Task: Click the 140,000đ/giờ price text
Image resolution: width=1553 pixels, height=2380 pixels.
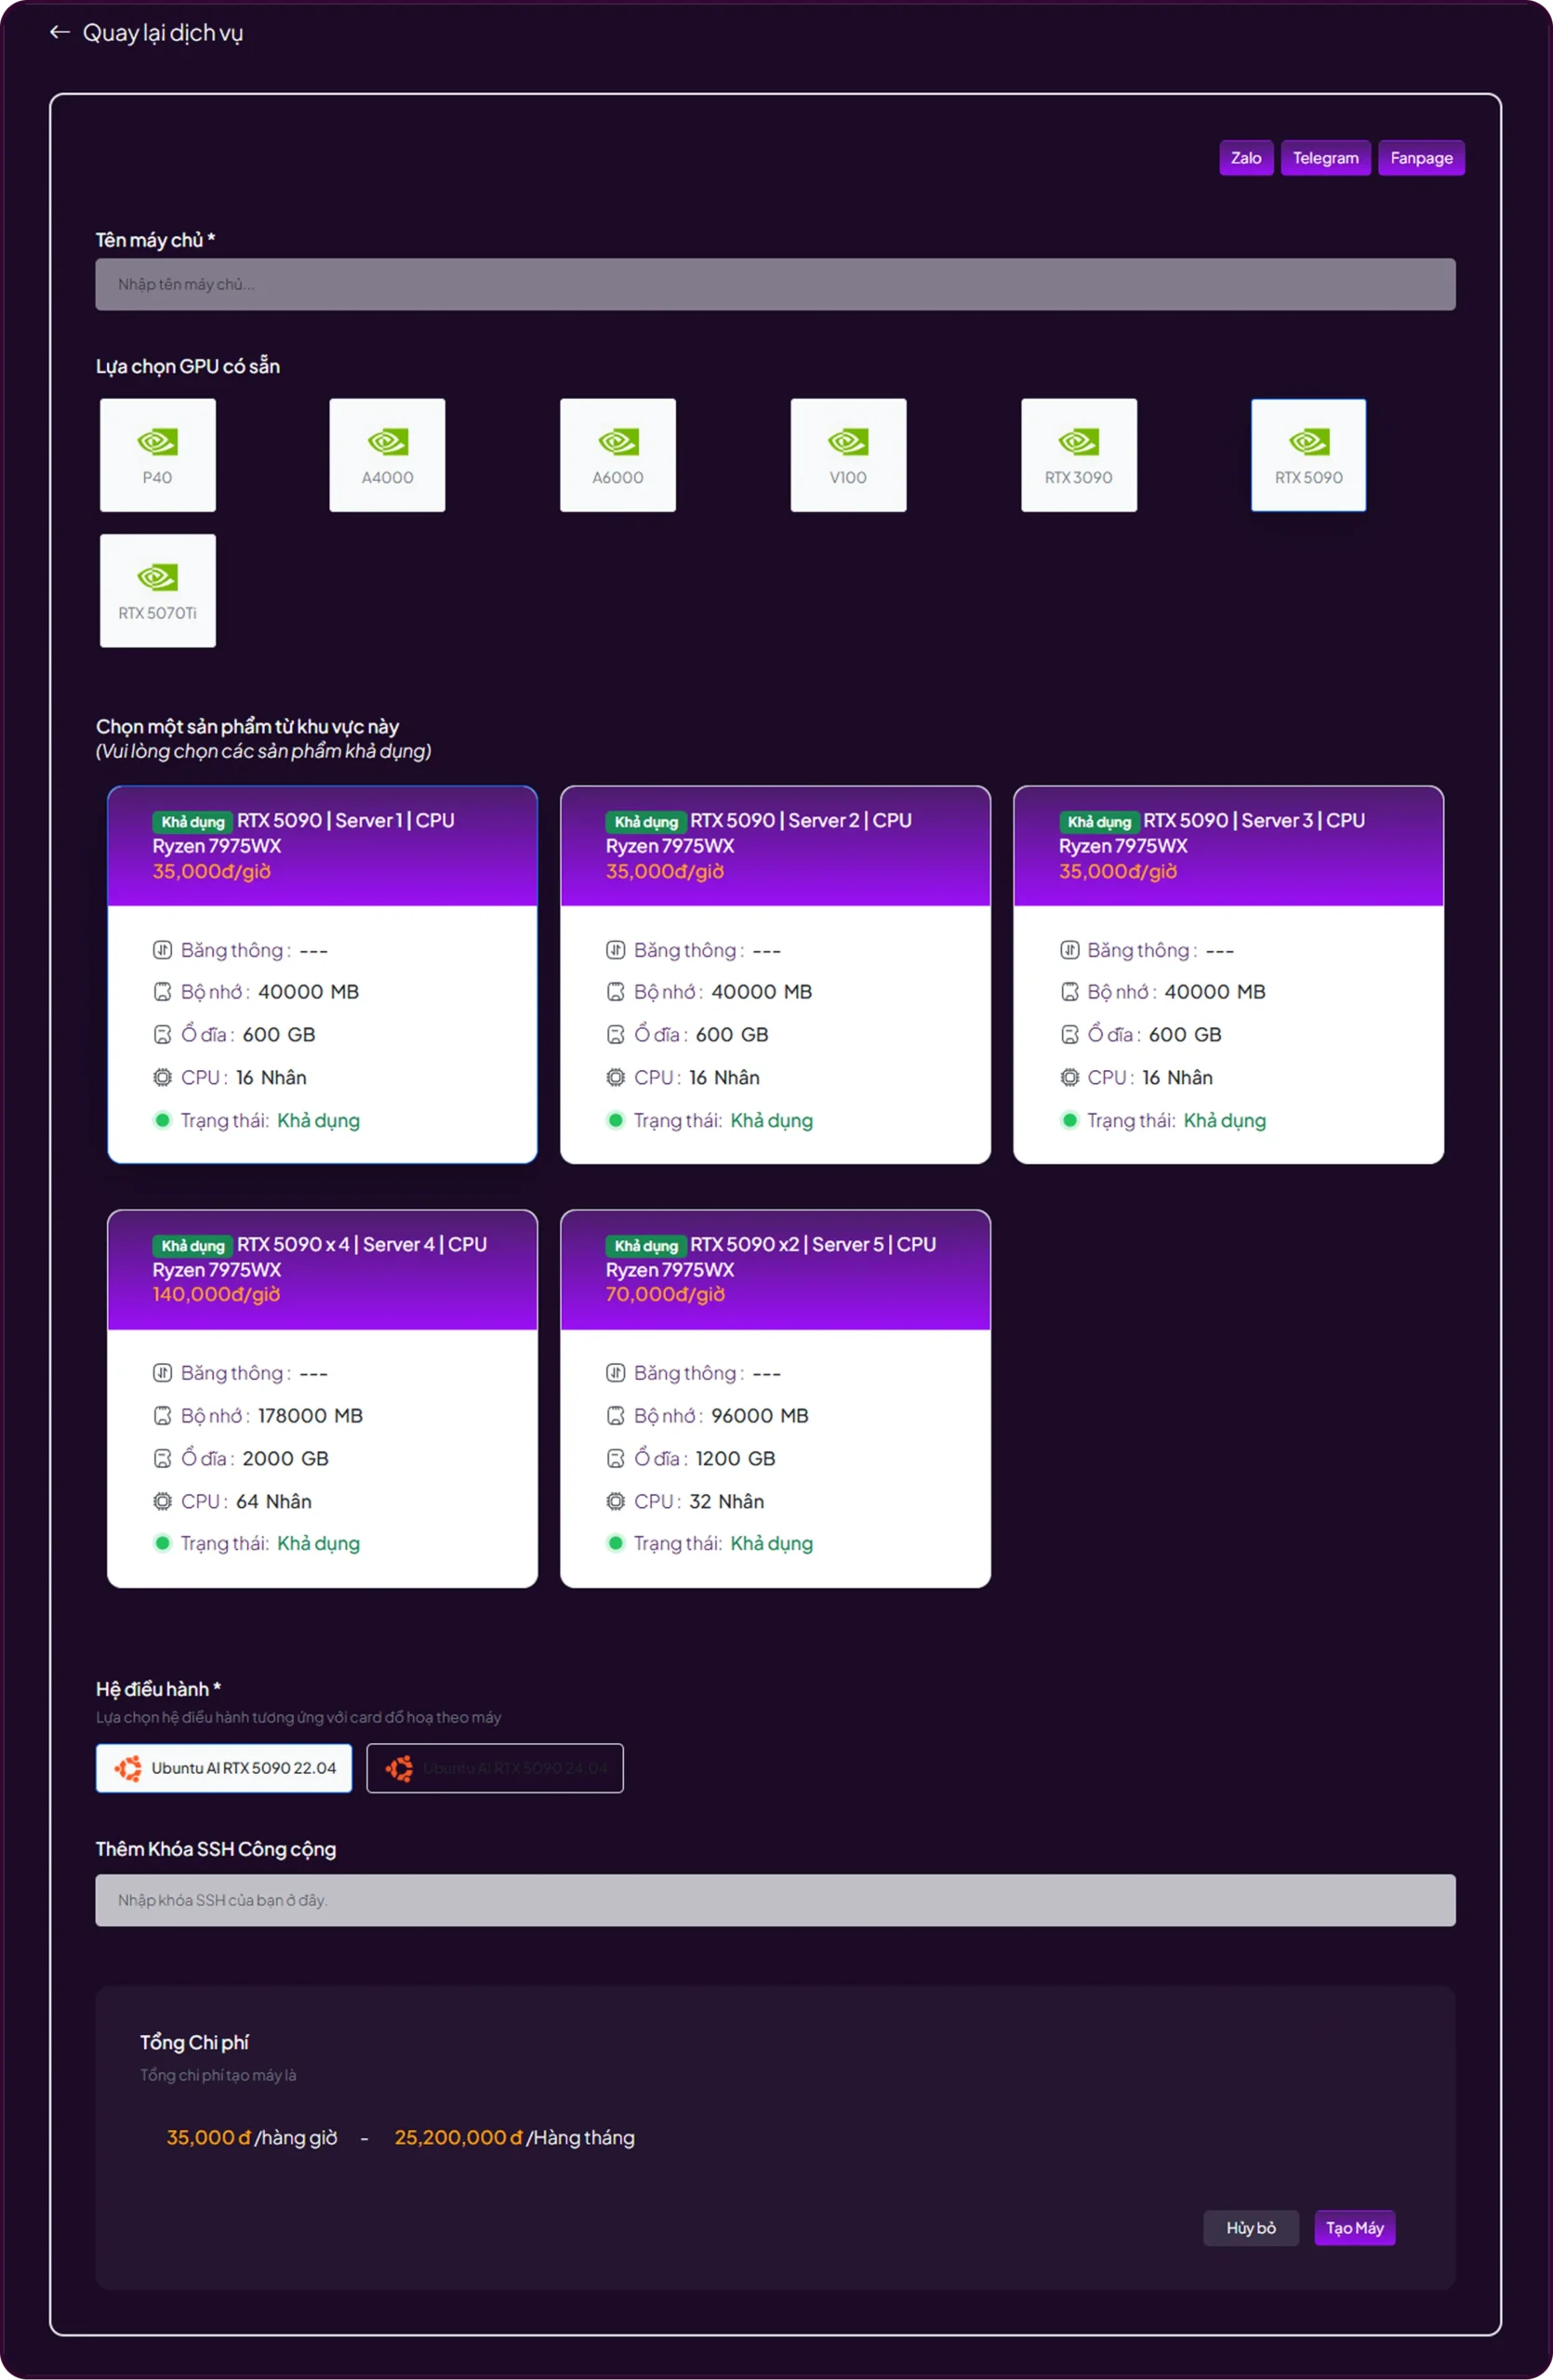Action: pyautogui.click(x=216, y=1294)
